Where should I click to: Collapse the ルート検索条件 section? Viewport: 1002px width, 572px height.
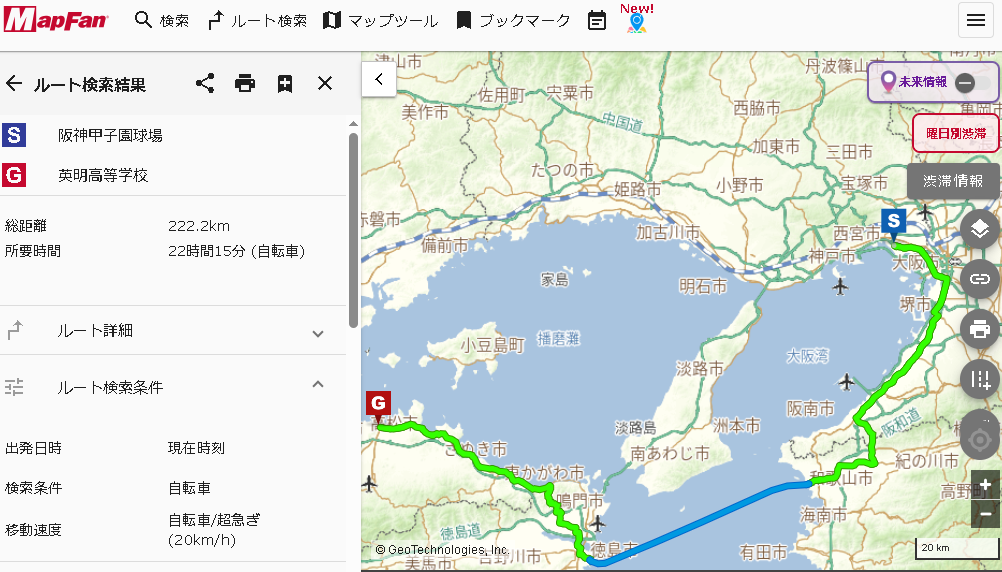tap(318, 384)
